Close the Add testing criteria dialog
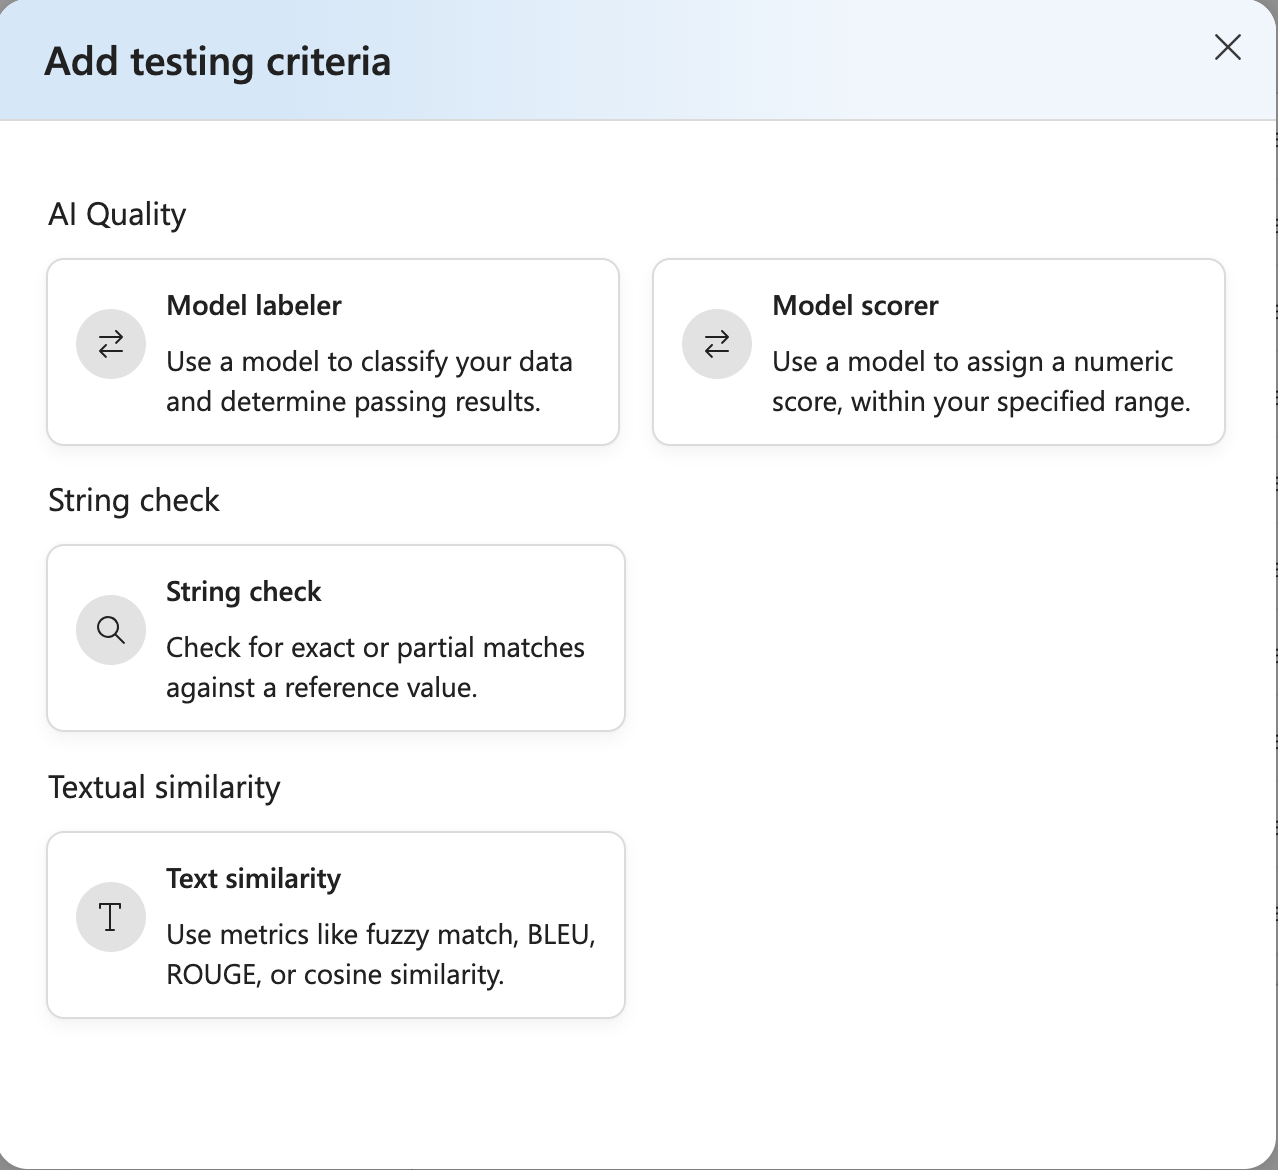The height and width of the screenshot is (1170, 1278). [x=1228, y=47]
